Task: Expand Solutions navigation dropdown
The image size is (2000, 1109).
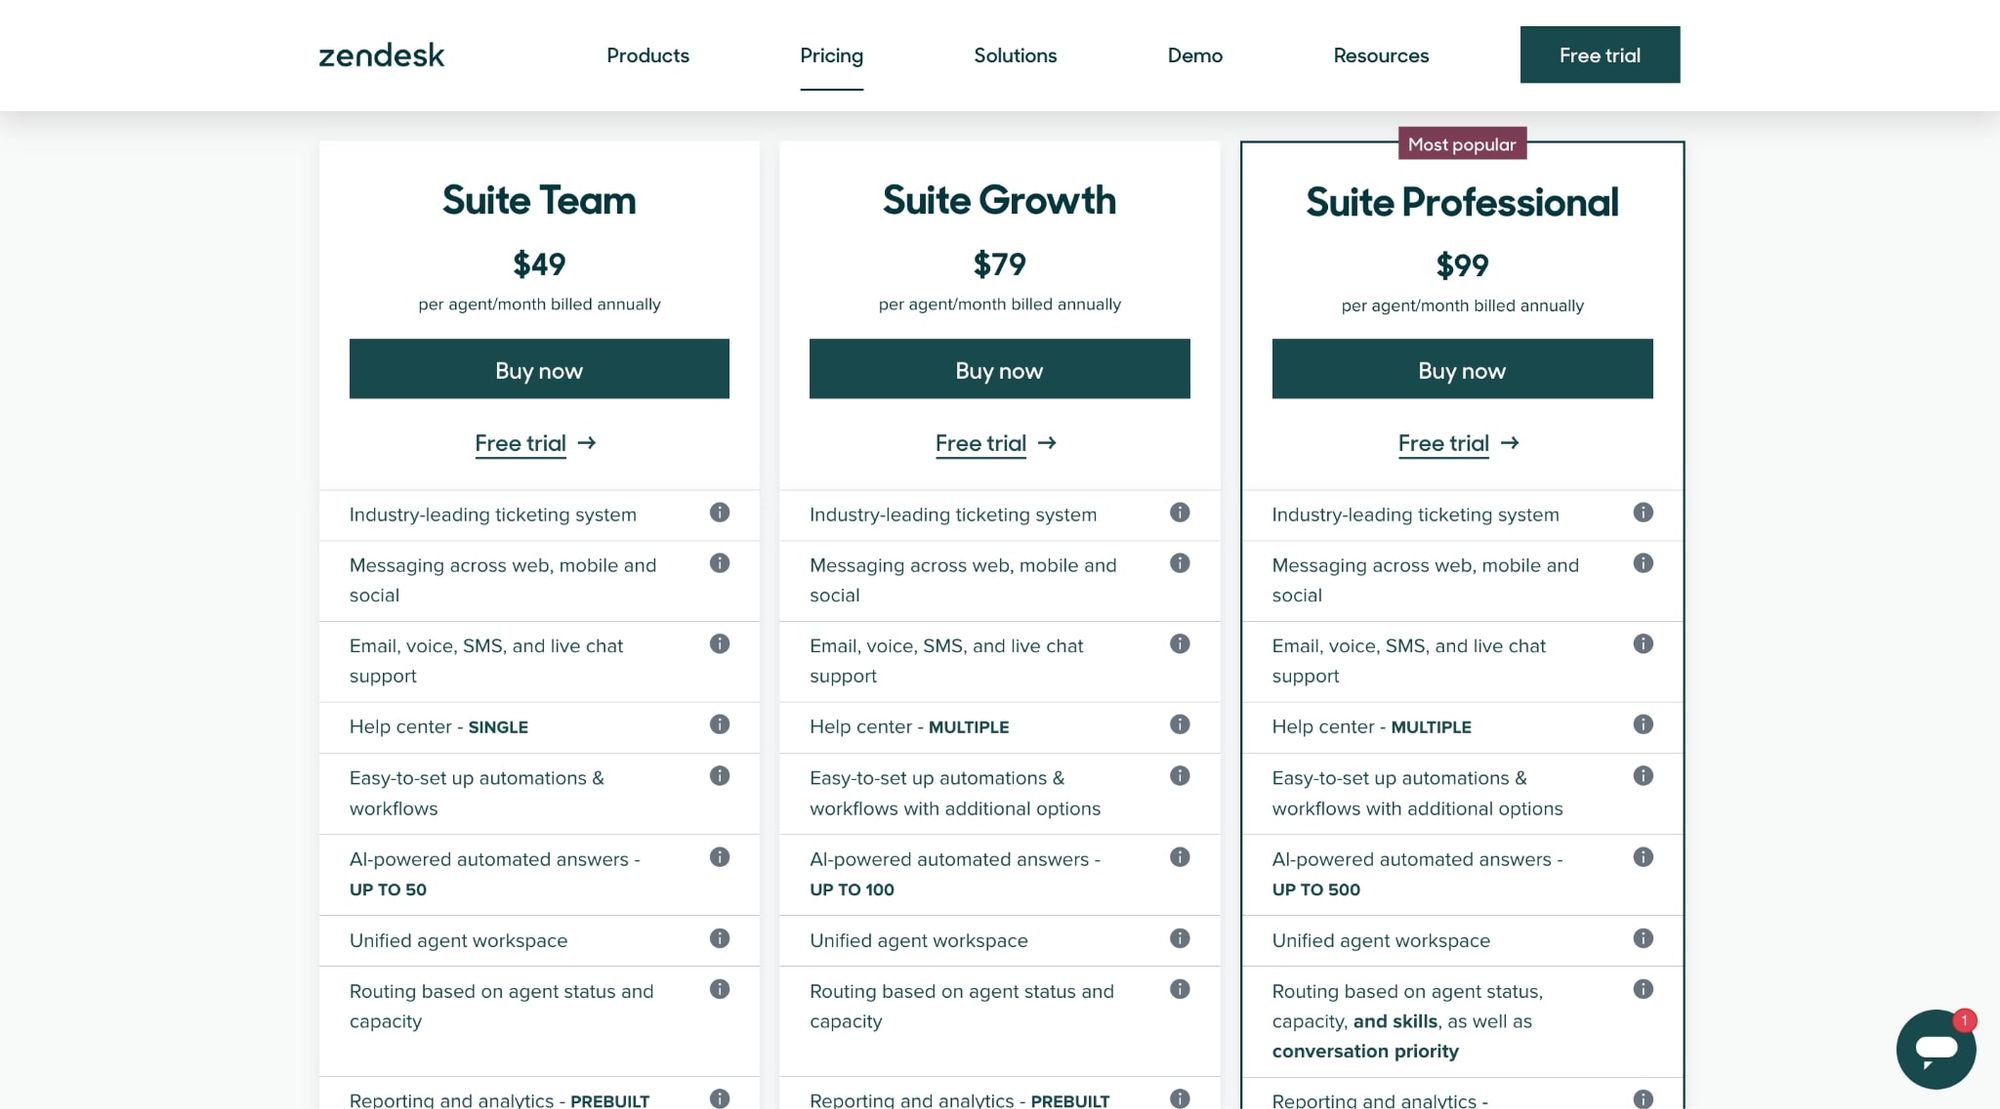Action: pos(1014,55)
